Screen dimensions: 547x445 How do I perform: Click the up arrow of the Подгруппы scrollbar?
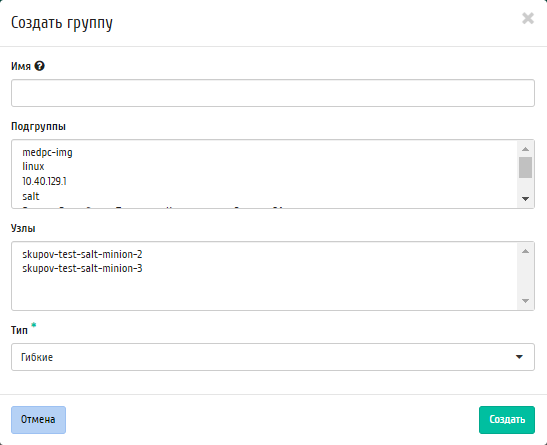coord(525,149)
